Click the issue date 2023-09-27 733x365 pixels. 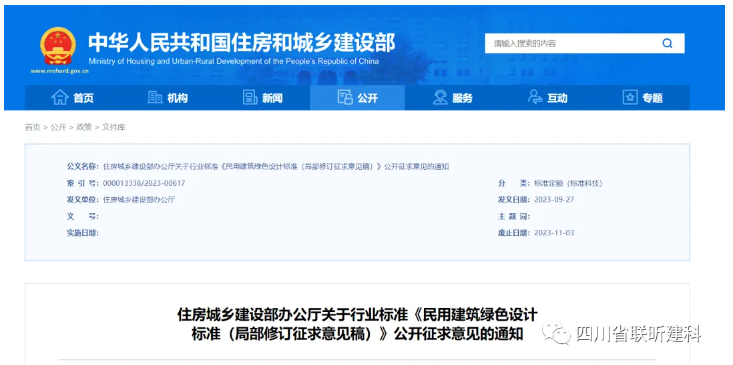(x=553, y=200)
